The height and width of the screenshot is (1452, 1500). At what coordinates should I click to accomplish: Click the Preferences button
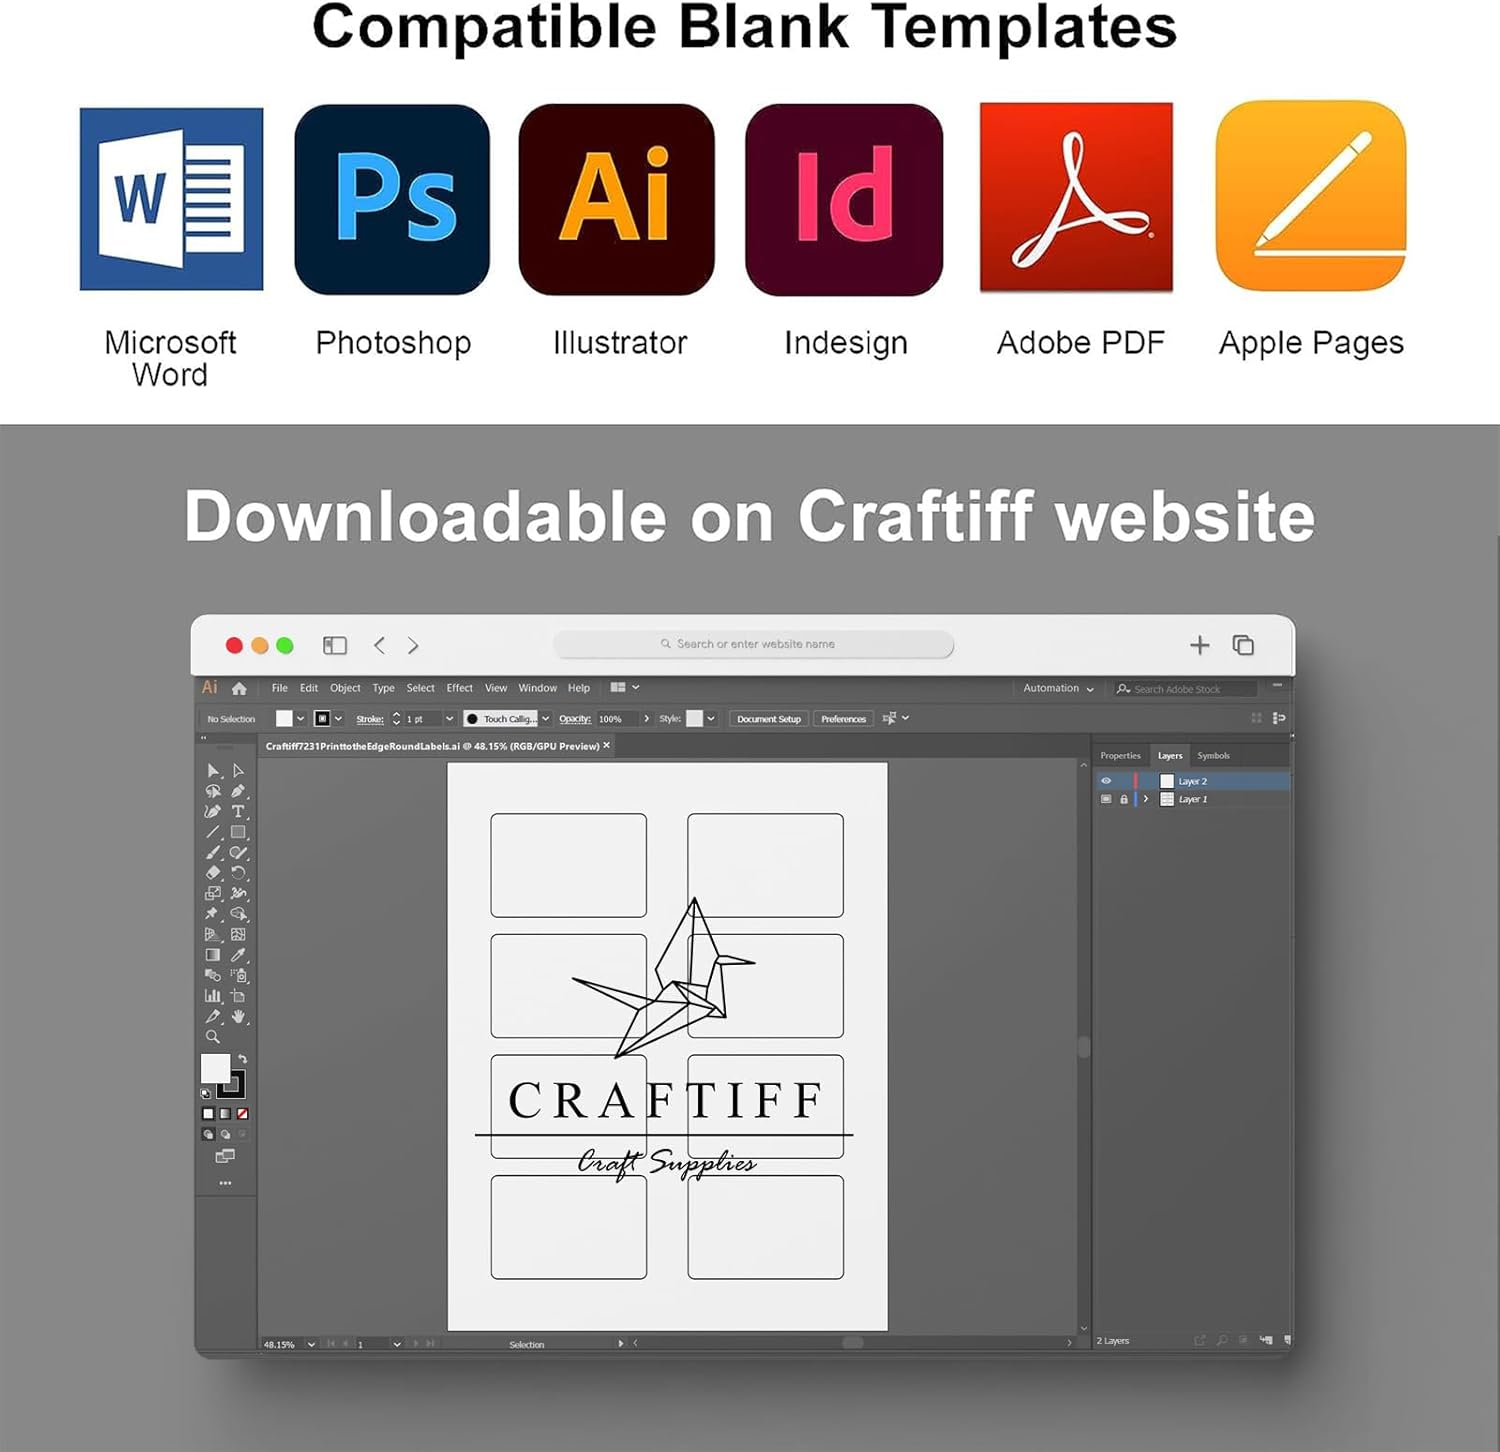[843, 719]
